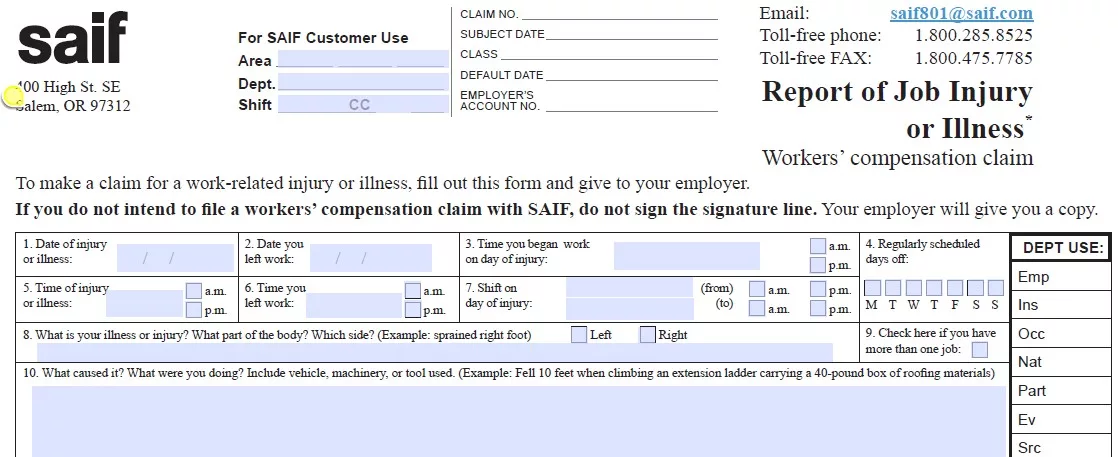Click the 'Workers' compensation claim' subtitle
1118x457 pixels.
(897, 158)
